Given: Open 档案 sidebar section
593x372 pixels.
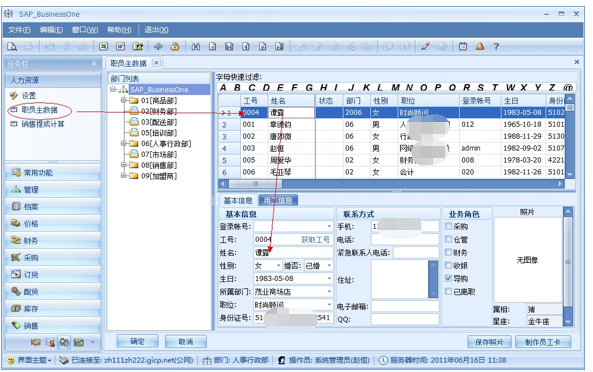Looking at the screenshot, I should click(x=53, y=207).
